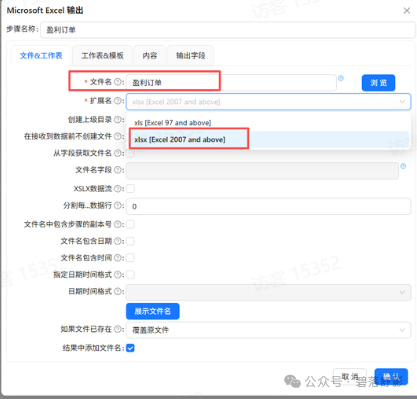Toggle the 指定日期时间格式 checkbox
Viewport: 417px width, 399px height.
(x=130, y=275)
